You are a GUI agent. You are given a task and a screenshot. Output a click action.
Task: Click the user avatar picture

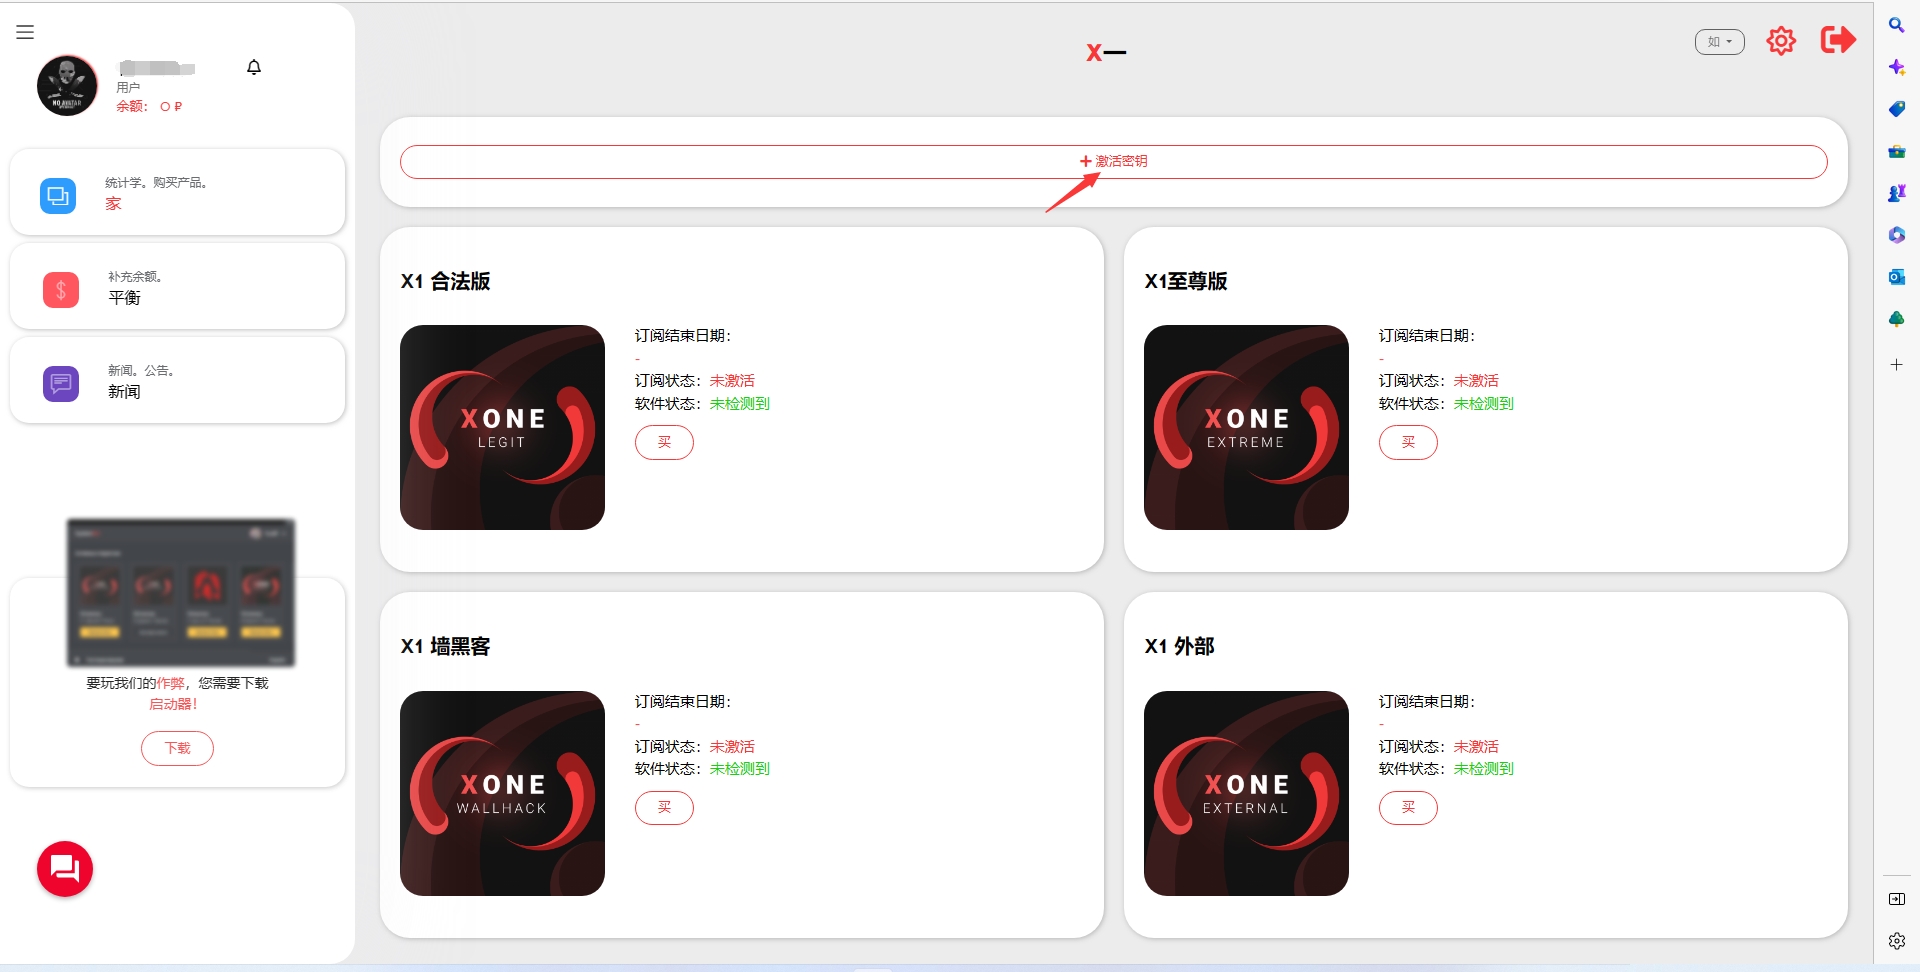(x=67, y=86)
